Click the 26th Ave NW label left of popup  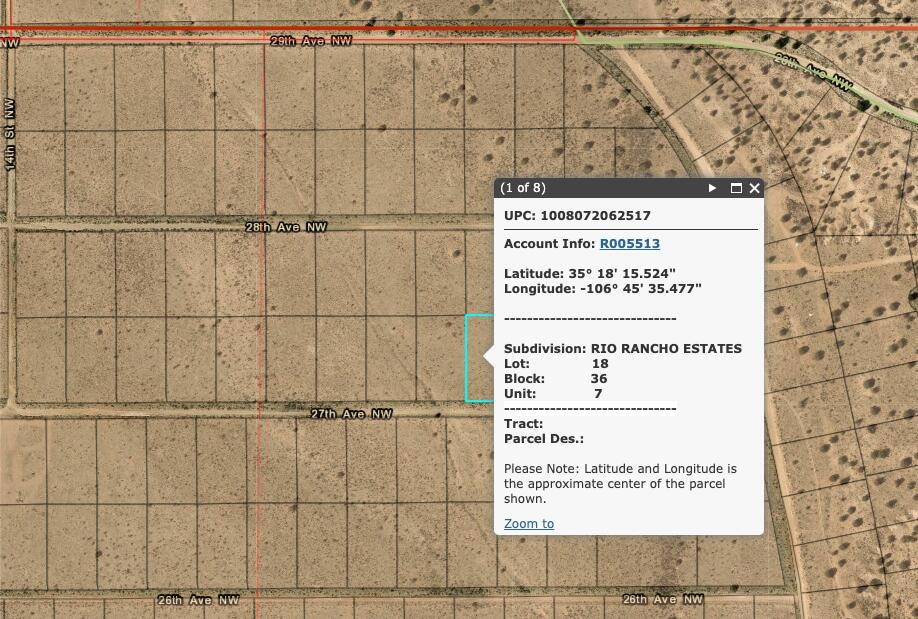[x=198, y=600]
